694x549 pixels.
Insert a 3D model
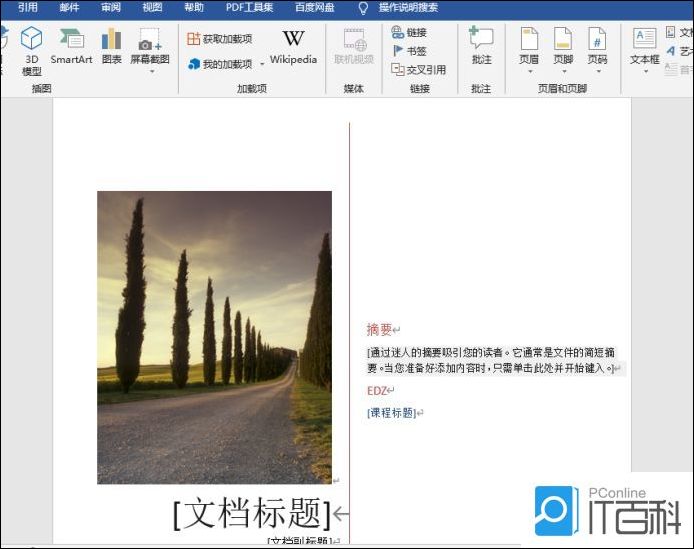(31, 50)
